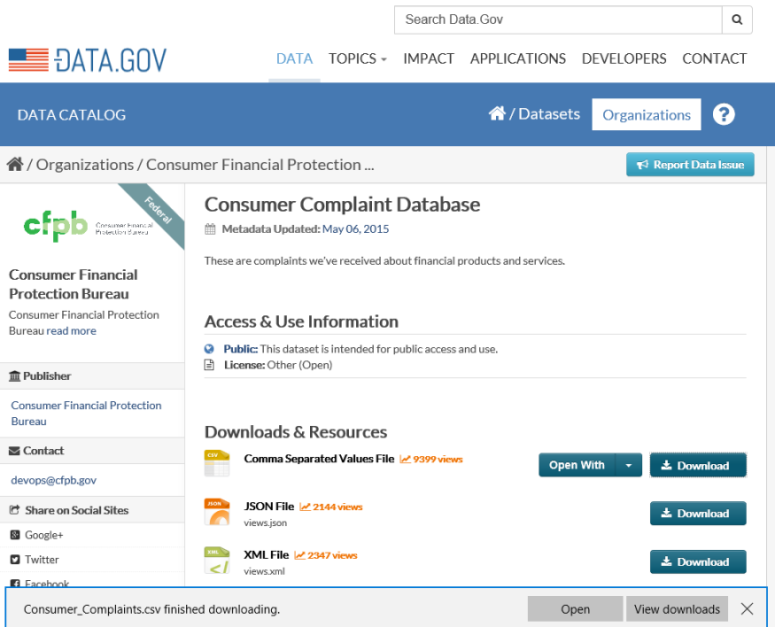Click View downloads button
The height and width of the screenshot is (627, 775).
(677, 609)
